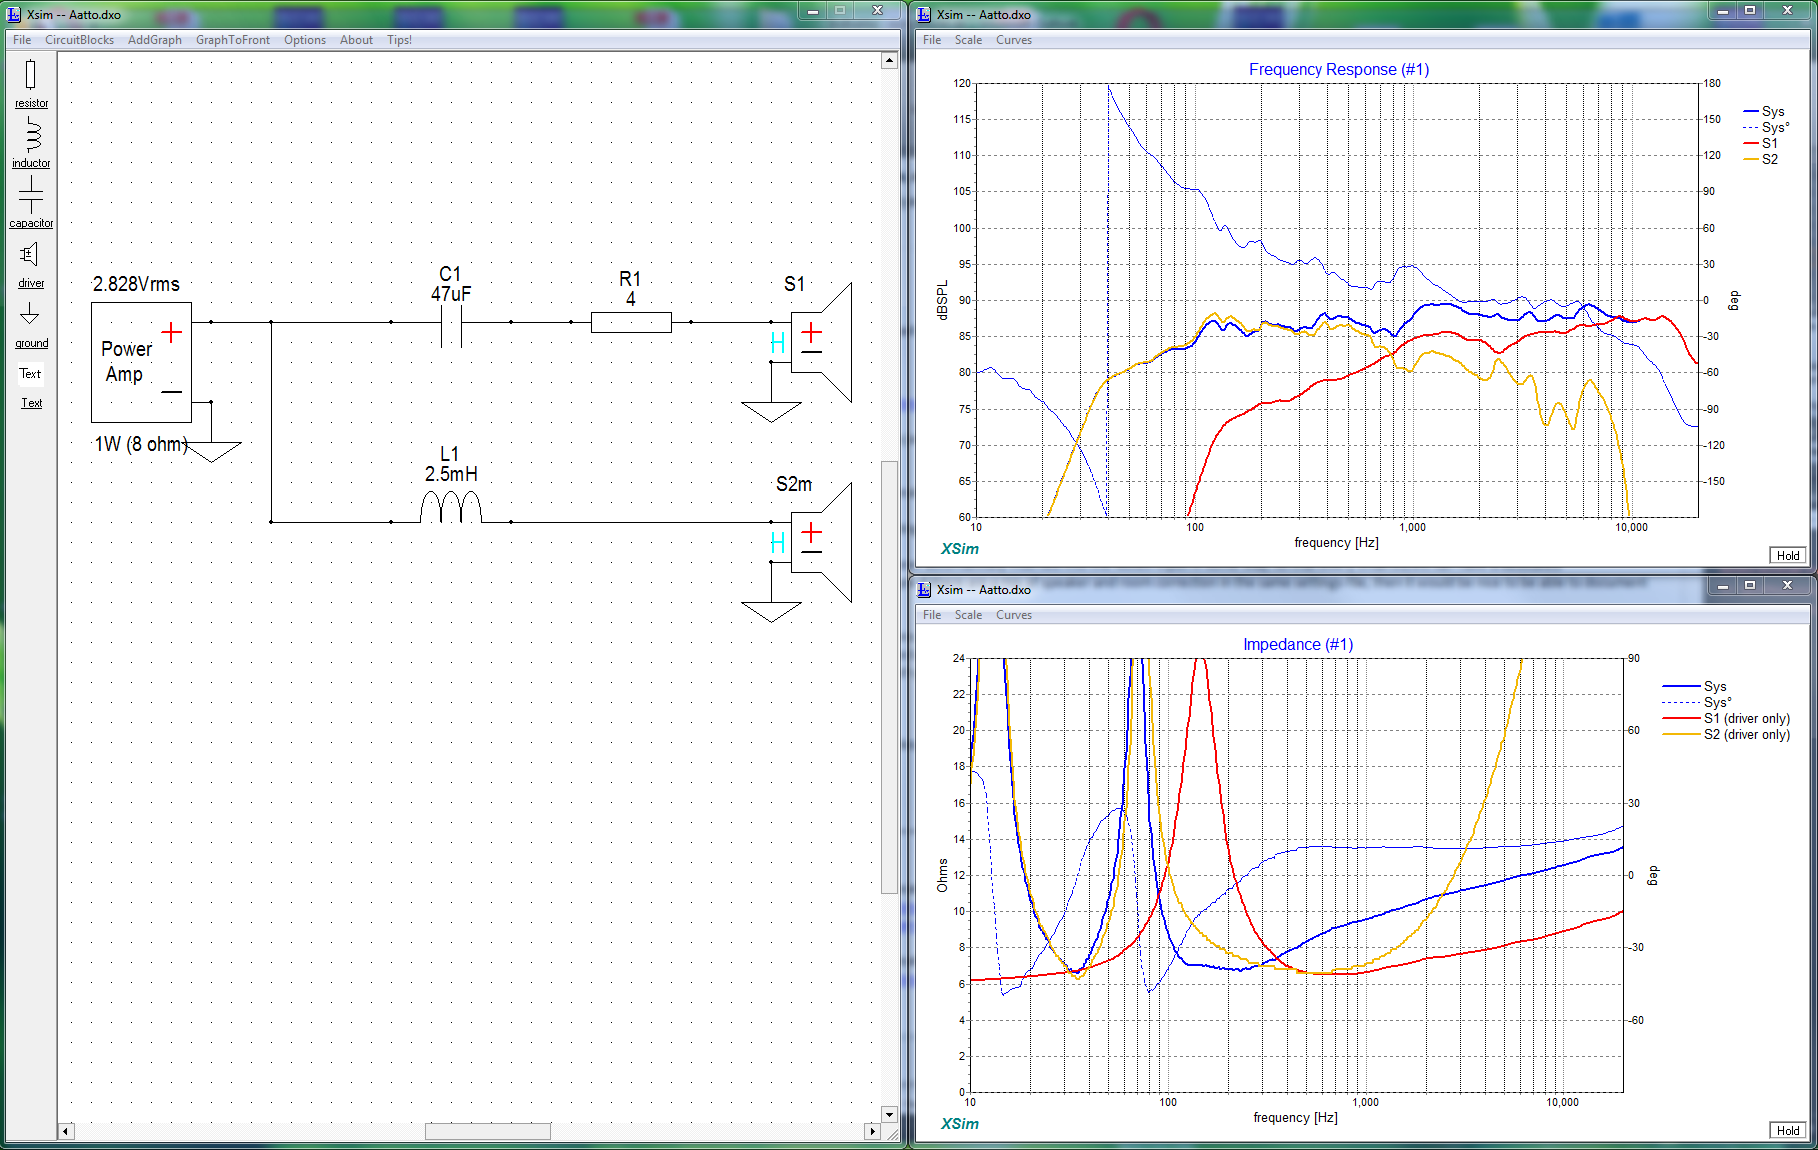Click the Sys legend entry in Frequency Response
This screenshot has height=1150, width=1818.
(x=1764, y=111)
